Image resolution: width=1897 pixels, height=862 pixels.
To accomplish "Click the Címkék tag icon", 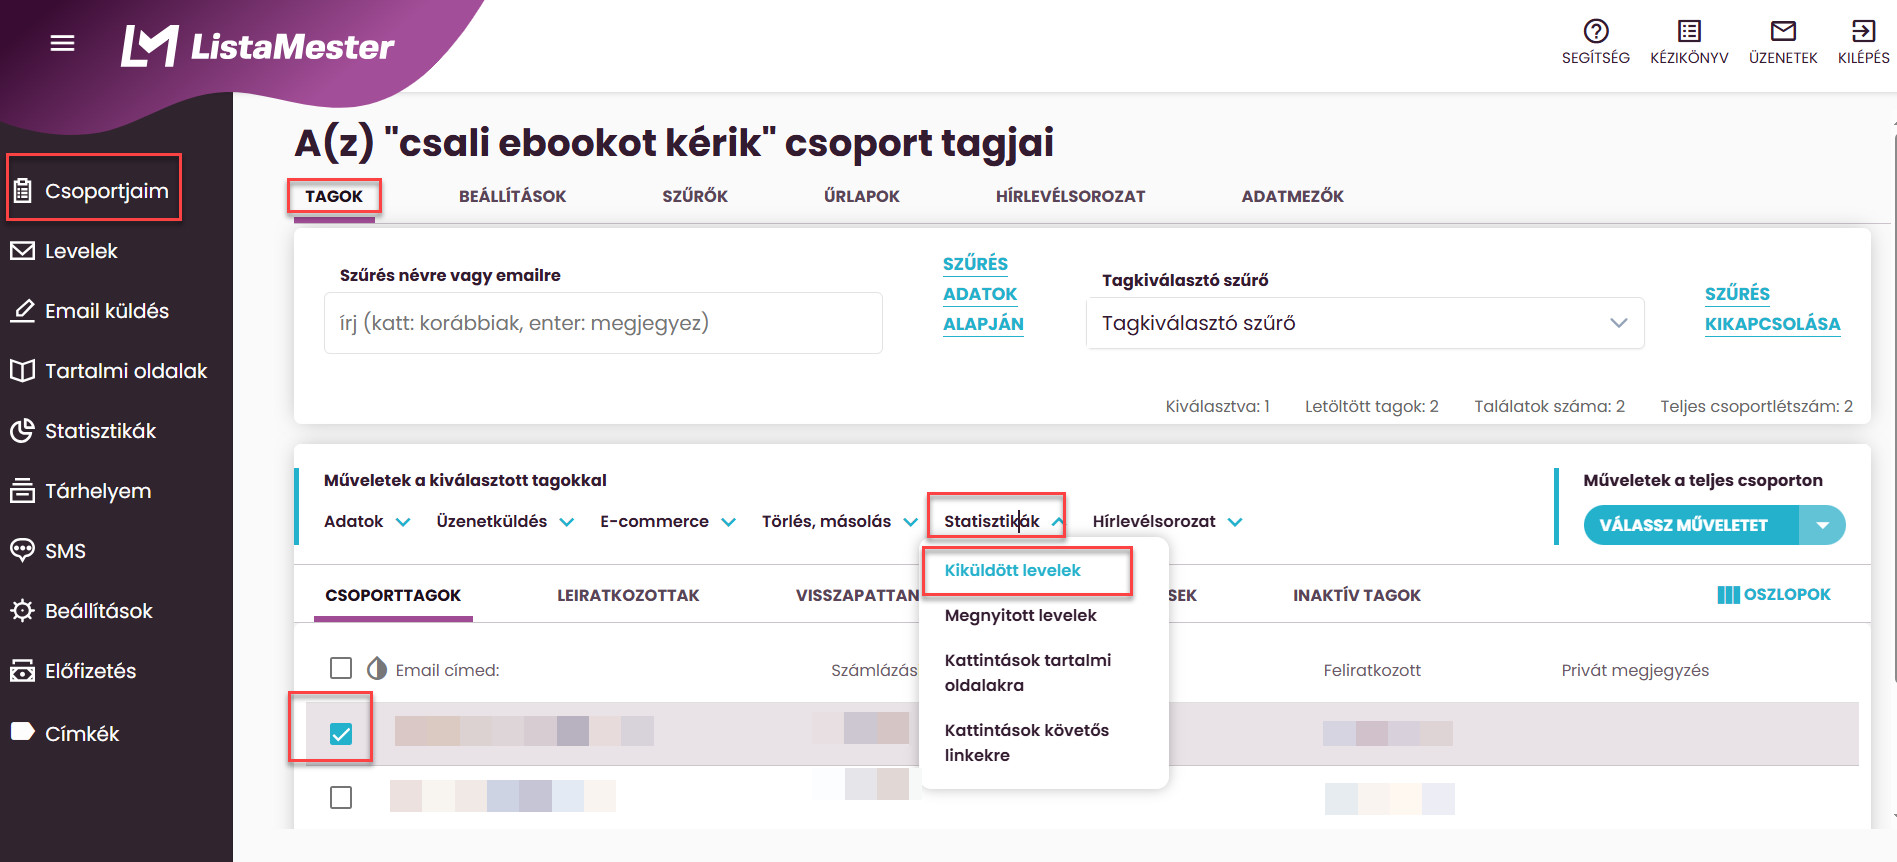I will pyautogui.click(x=23, y=732).
